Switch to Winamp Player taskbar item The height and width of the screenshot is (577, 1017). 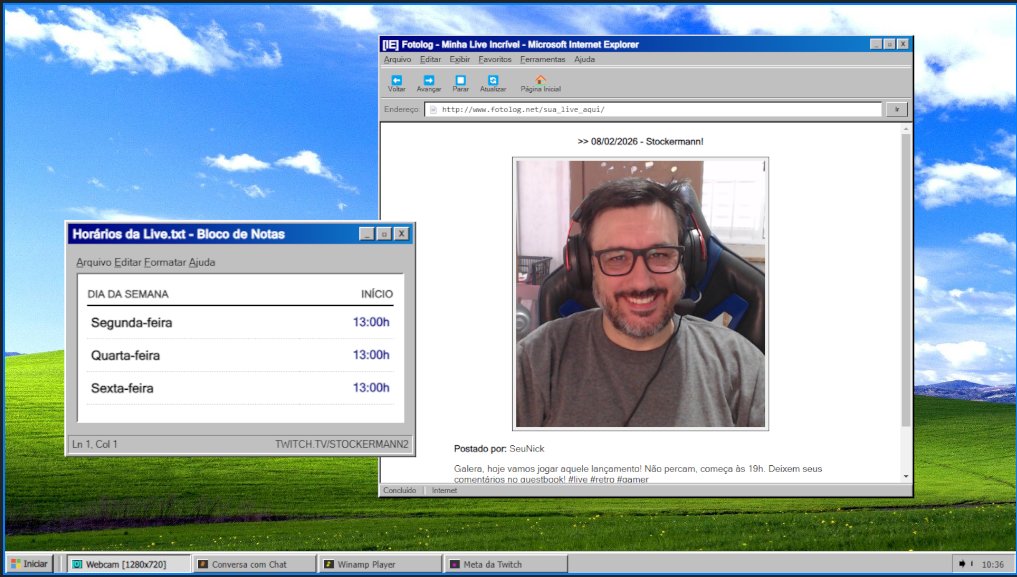pyautogui.click(x=380, y=564)
